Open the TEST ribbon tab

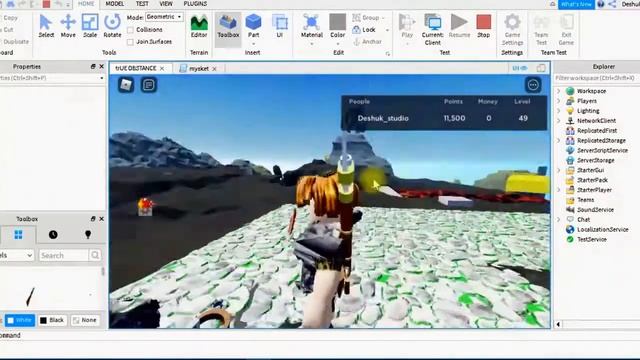pyautogui.click(x=142, y=4)
